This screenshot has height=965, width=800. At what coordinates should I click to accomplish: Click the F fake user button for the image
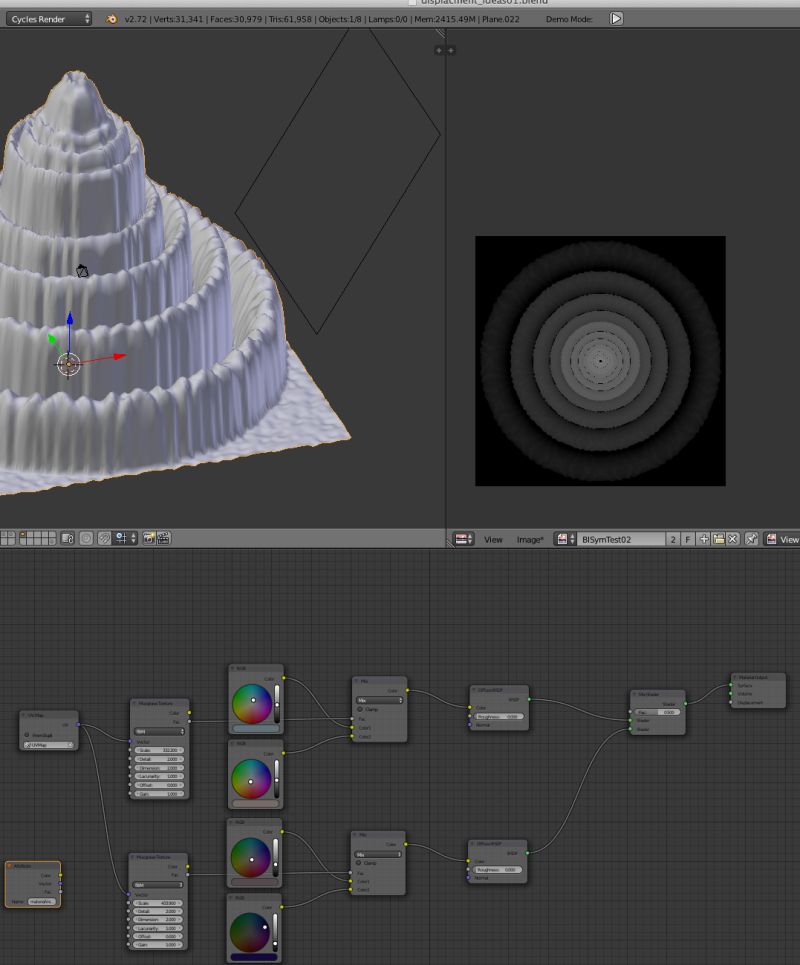687,539
